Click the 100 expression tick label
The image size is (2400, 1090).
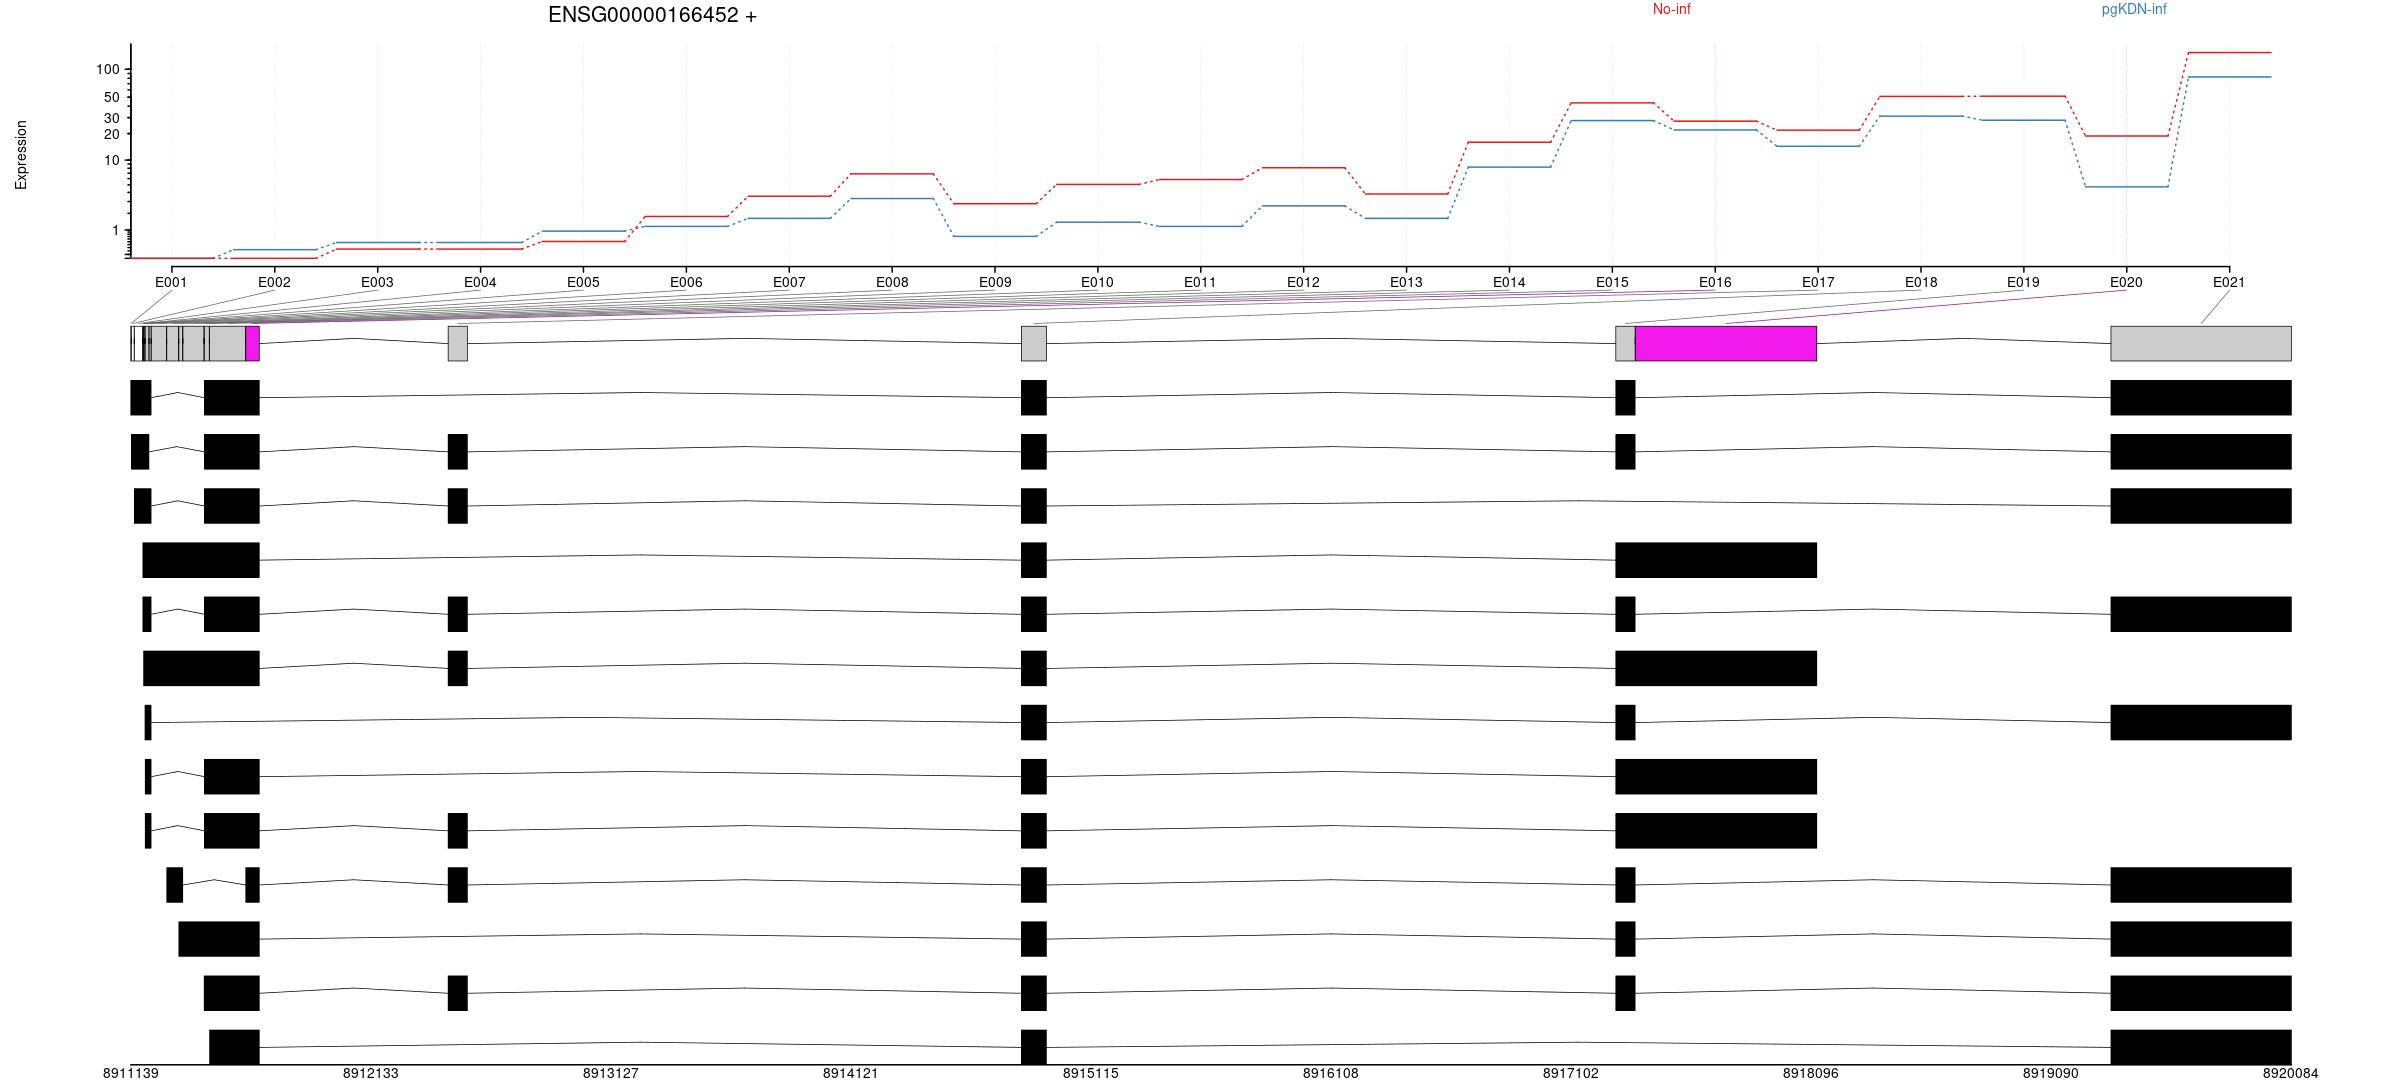point(108,69)
